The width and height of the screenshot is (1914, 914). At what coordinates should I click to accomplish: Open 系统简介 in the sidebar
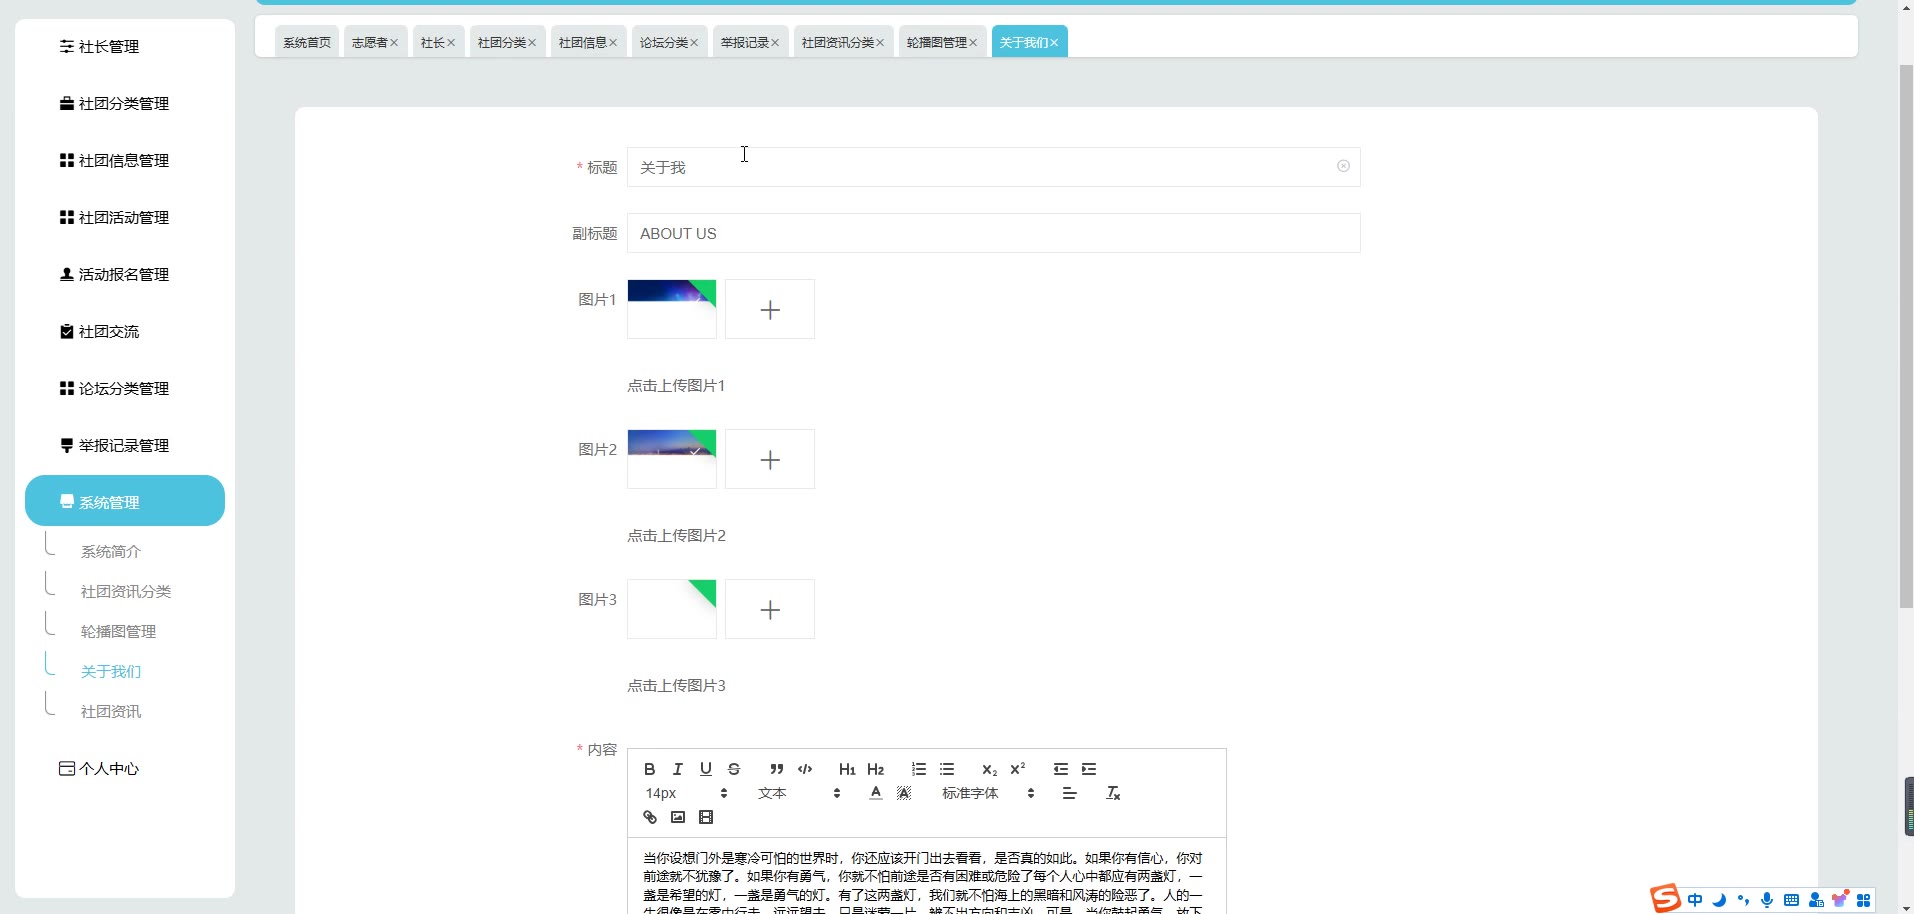[111, 551]
